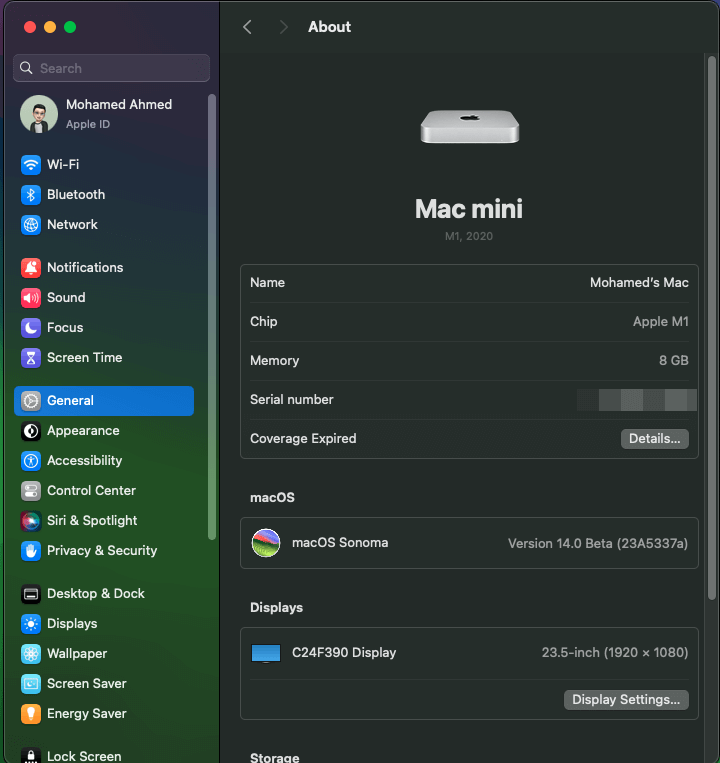Select the Screen Saver icon
The height and width of the screenshot is (763, 720).
pos(31,684)
